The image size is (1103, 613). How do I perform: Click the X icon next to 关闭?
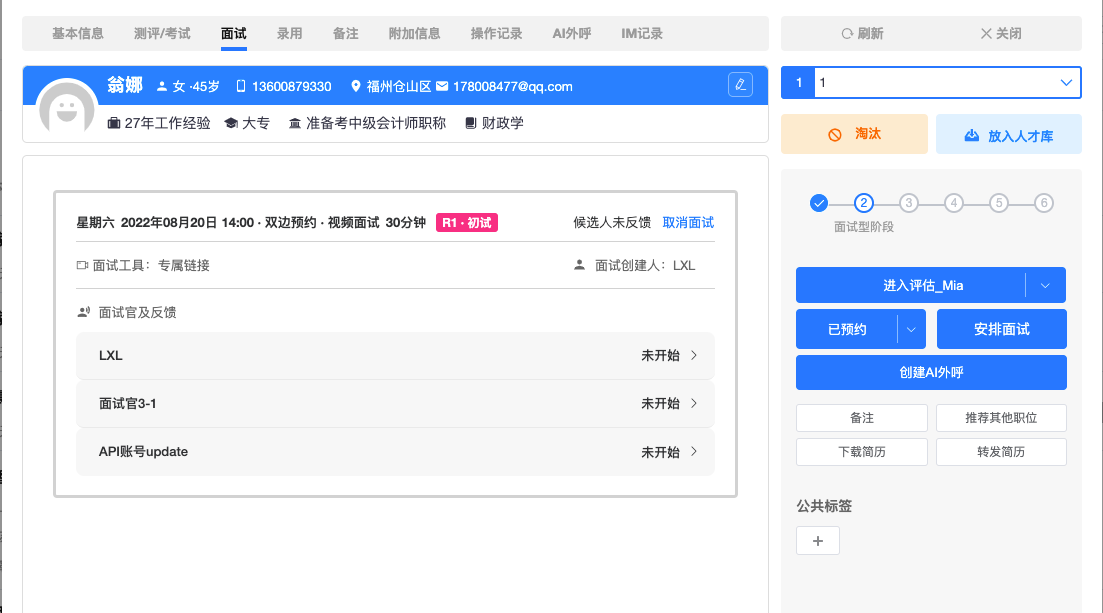986,34
